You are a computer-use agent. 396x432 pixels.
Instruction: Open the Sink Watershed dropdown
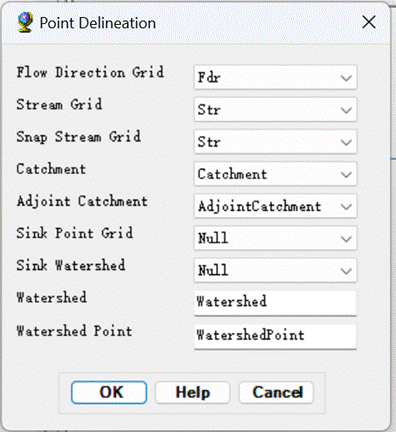[x=275, y=270]
